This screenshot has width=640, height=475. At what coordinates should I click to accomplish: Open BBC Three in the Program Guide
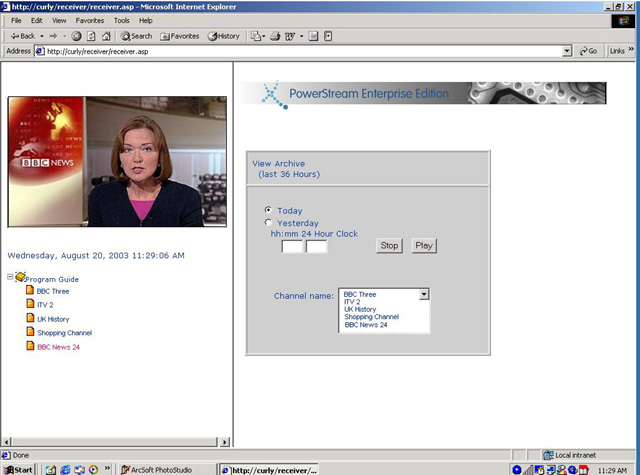click(53, 291)
